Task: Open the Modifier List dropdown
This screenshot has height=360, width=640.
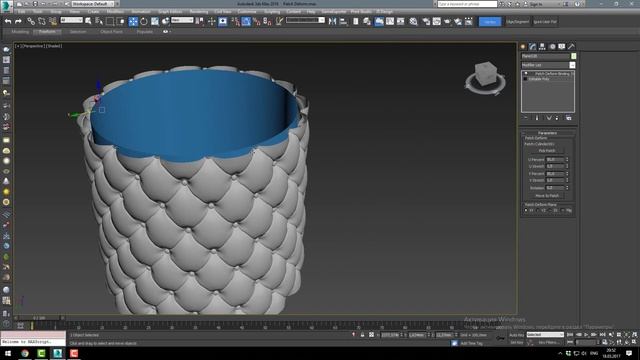Action: (x=548, y=65)
